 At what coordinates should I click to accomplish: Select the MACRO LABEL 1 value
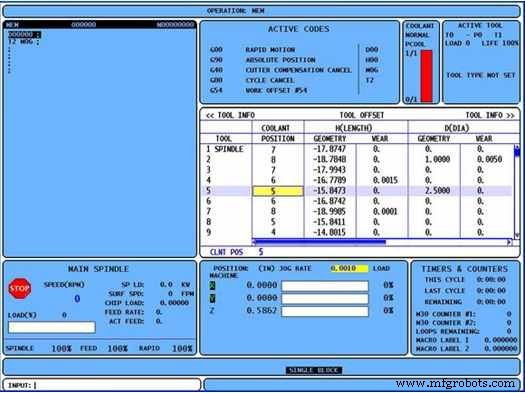(x=501, y=340)
